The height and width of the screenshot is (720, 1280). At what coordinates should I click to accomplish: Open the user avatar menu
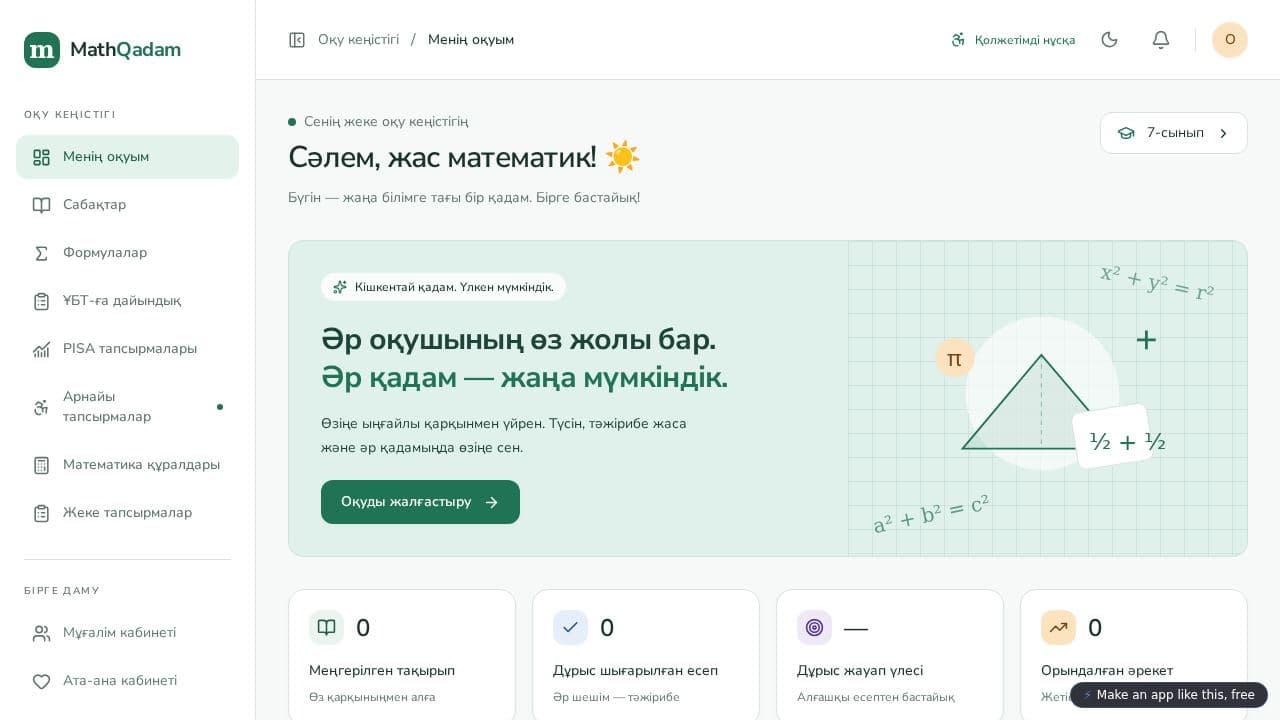point(1230,40)
